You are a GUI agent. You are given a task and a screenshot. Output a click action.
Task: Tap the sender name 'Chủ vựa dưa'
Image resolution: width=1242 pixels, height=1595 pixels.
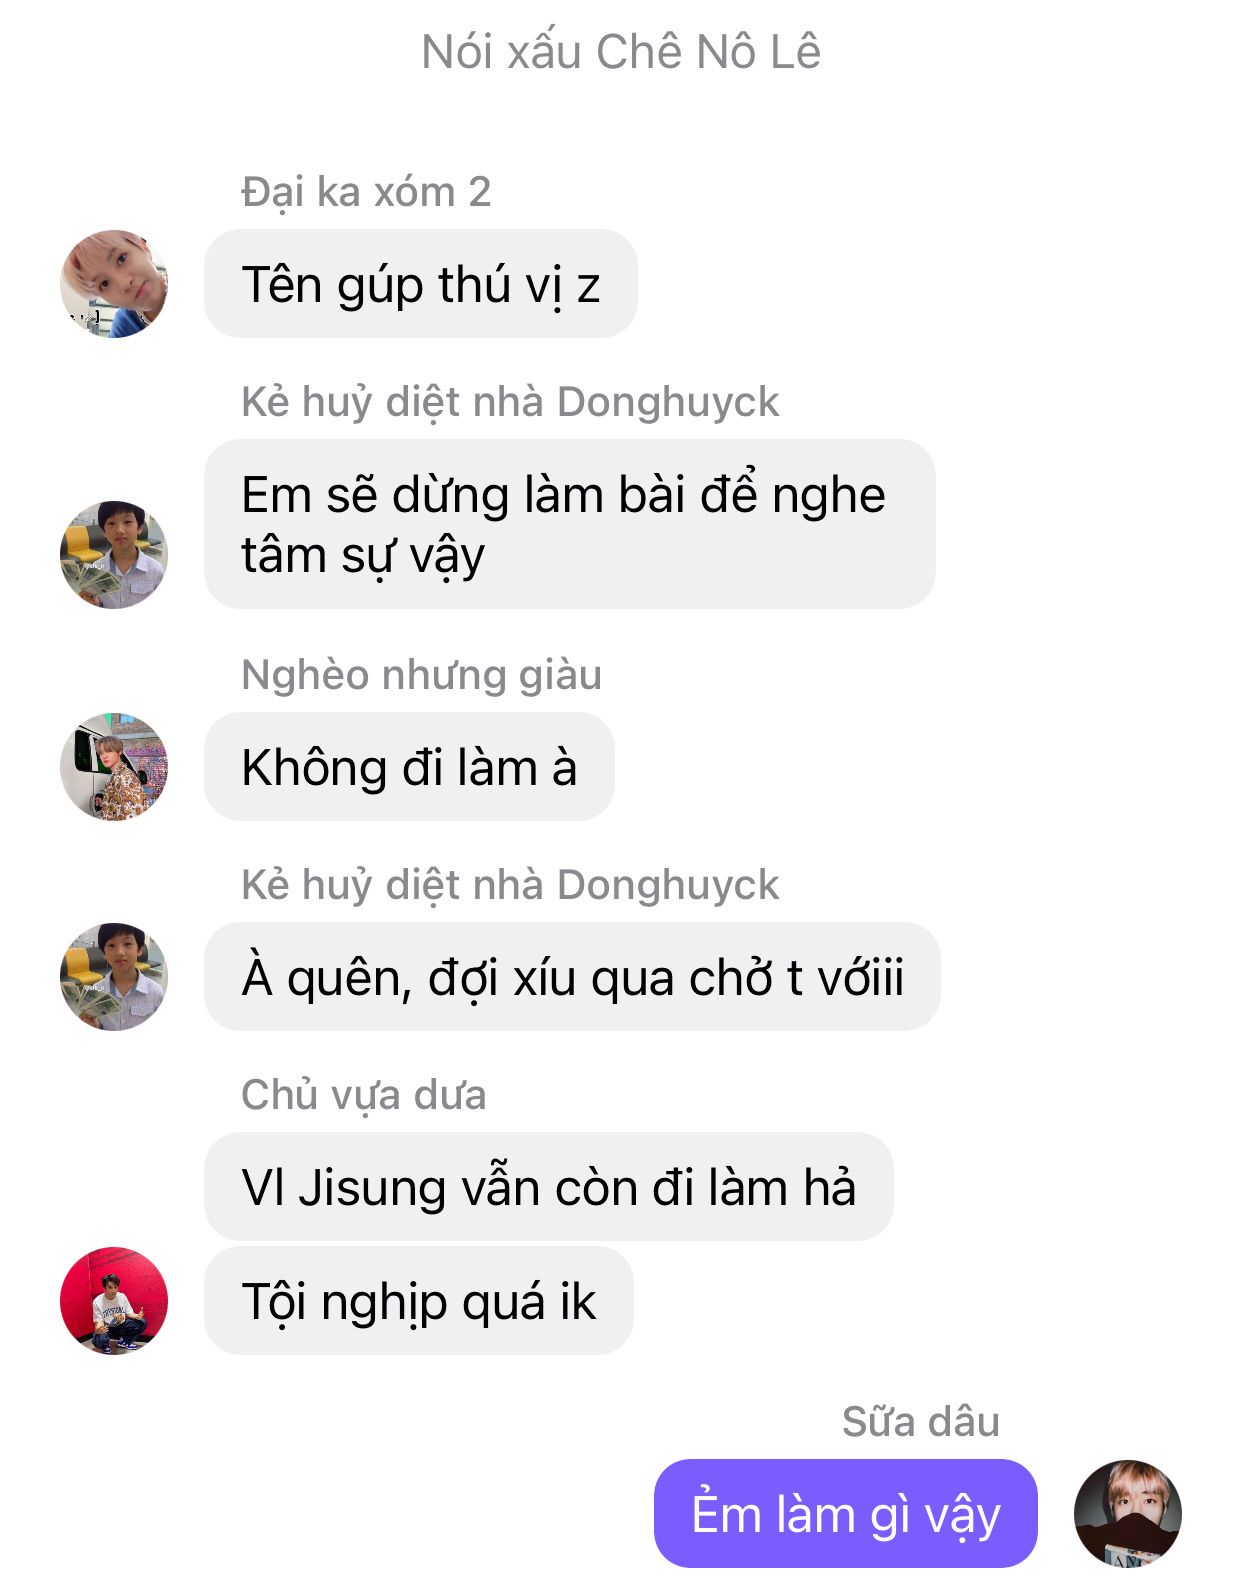(x=364, y=1095)
